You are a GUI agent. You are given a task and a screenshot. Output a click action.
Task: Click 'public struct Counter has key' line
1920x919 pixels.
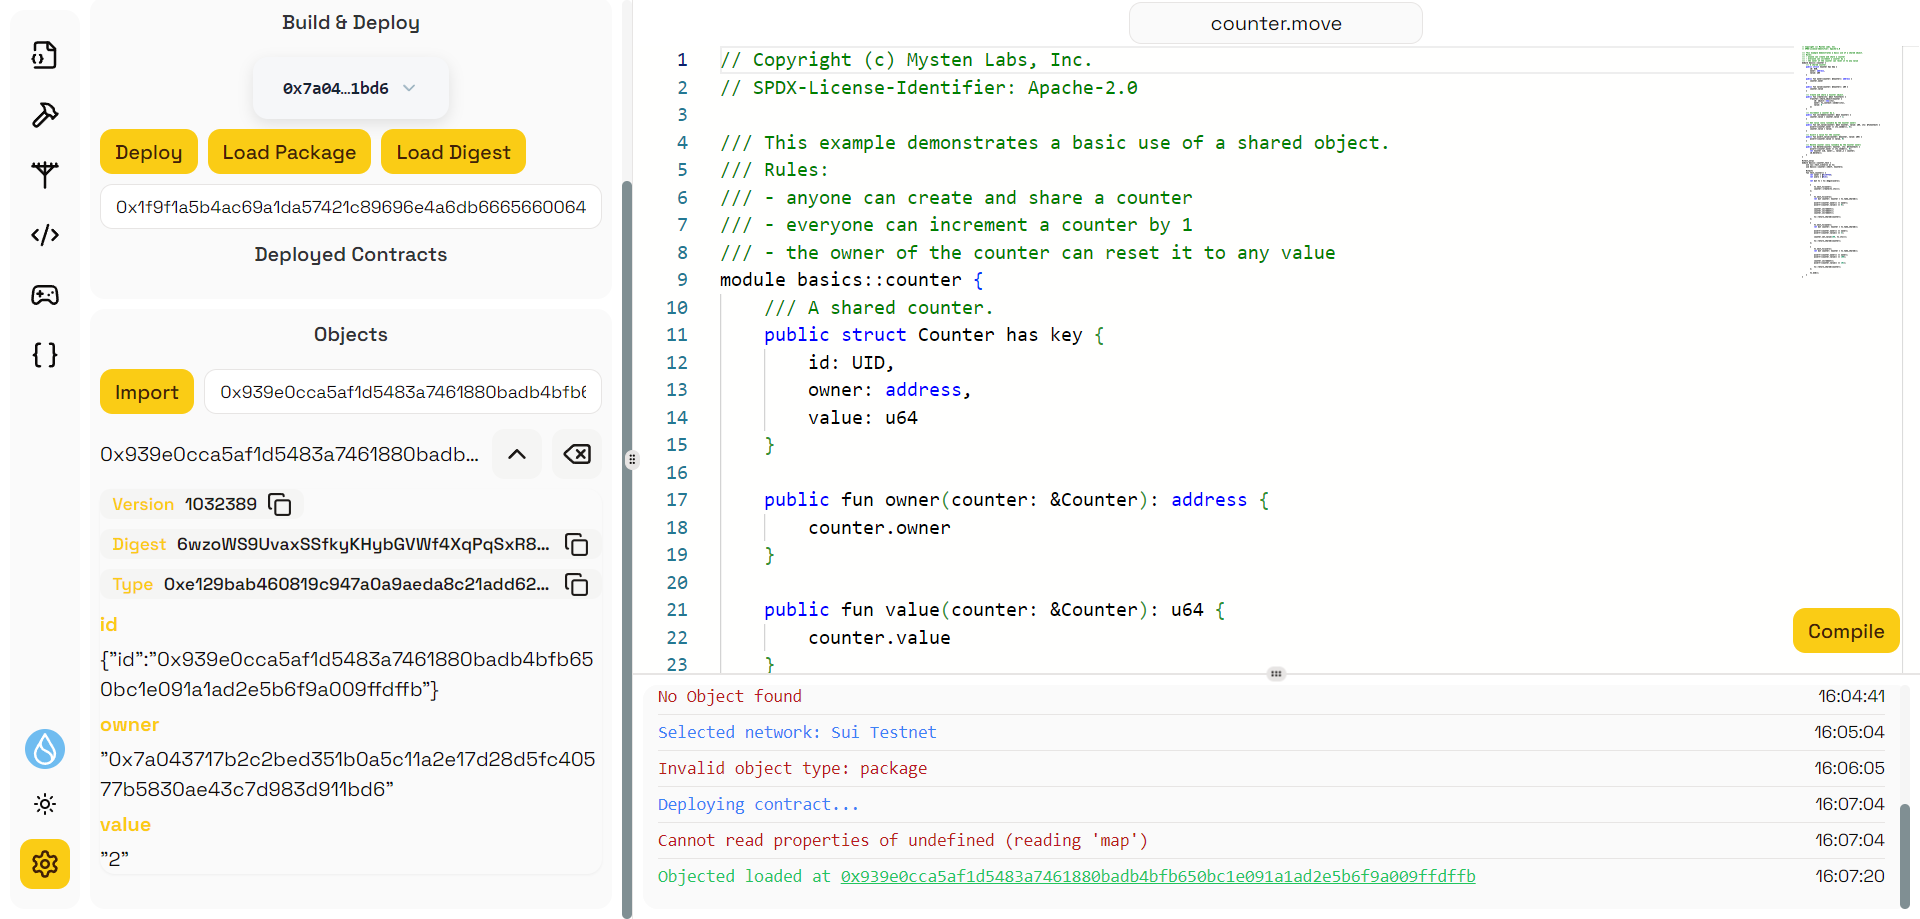click(934, 335)
